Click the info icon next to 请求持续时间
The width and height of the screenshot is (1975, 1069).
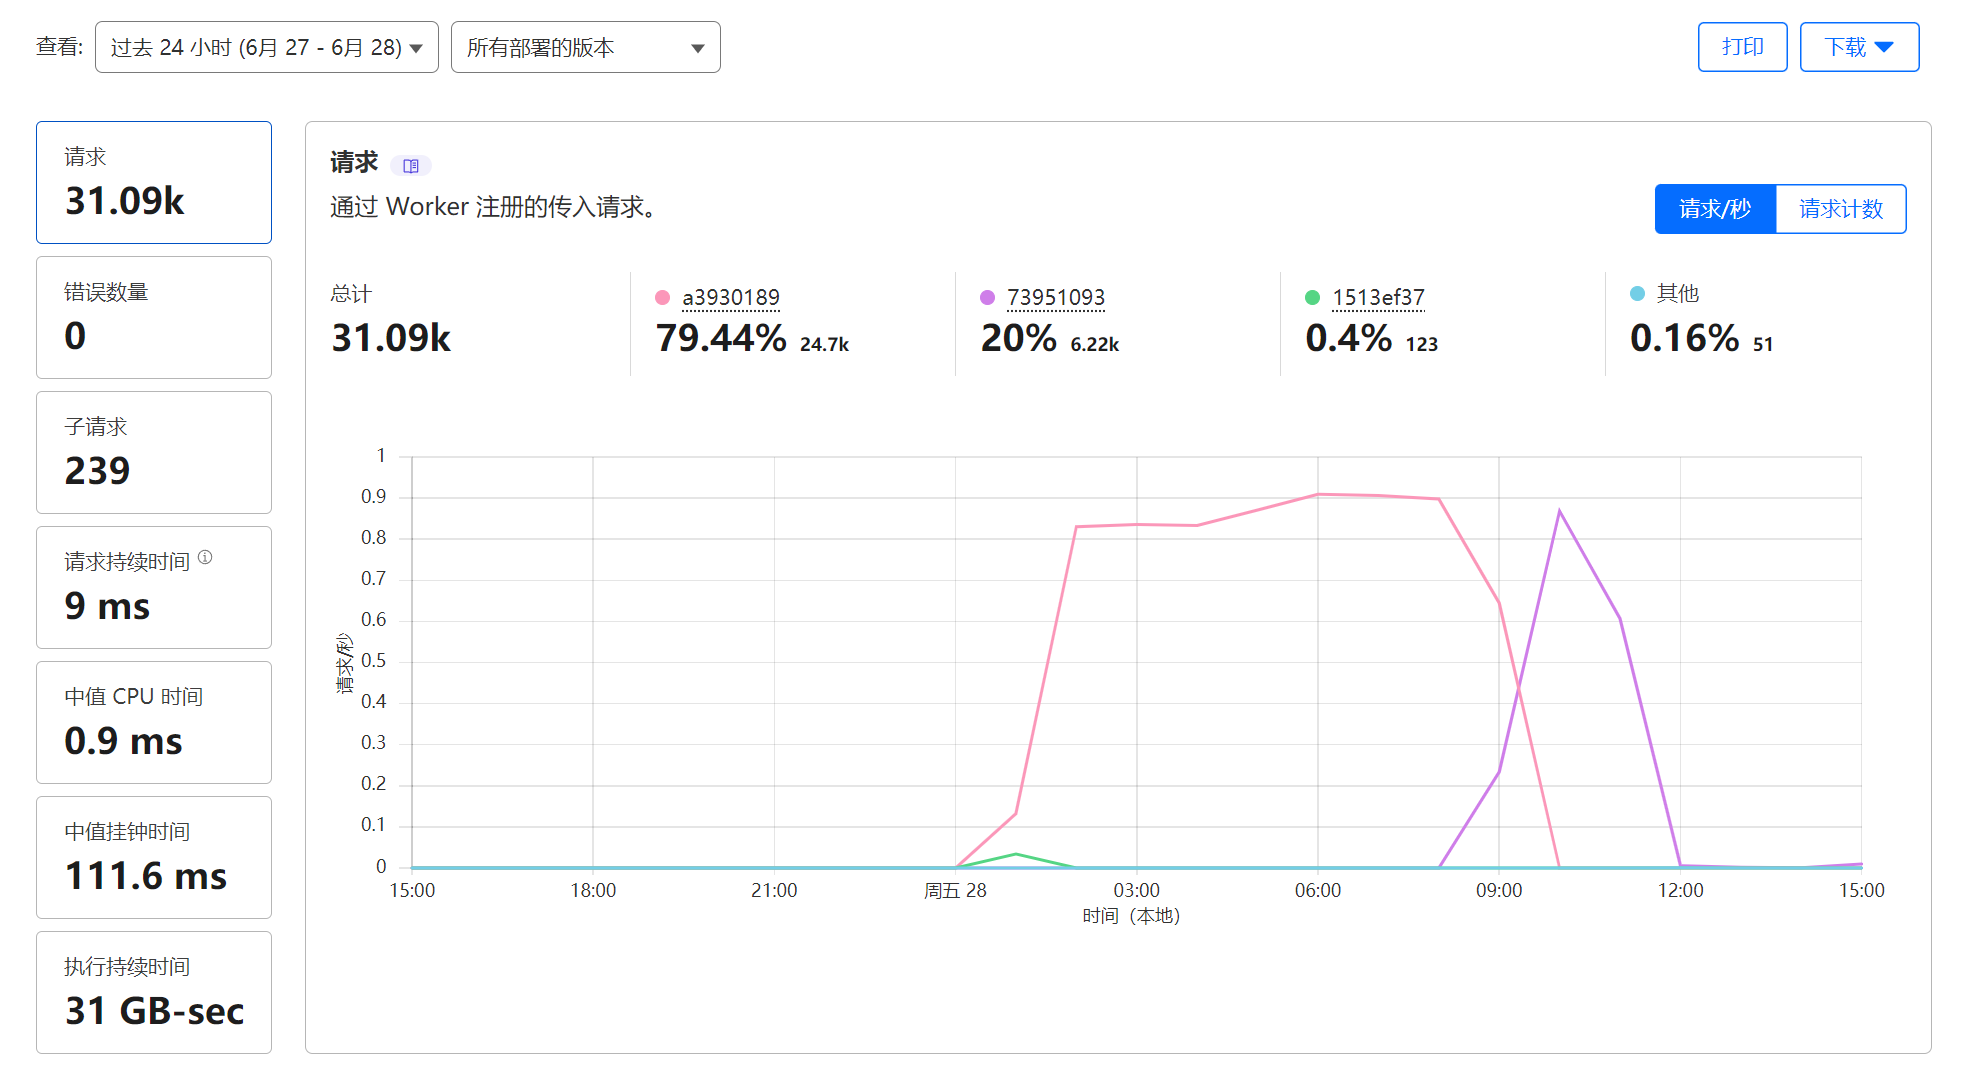click(x=205, y=557)
